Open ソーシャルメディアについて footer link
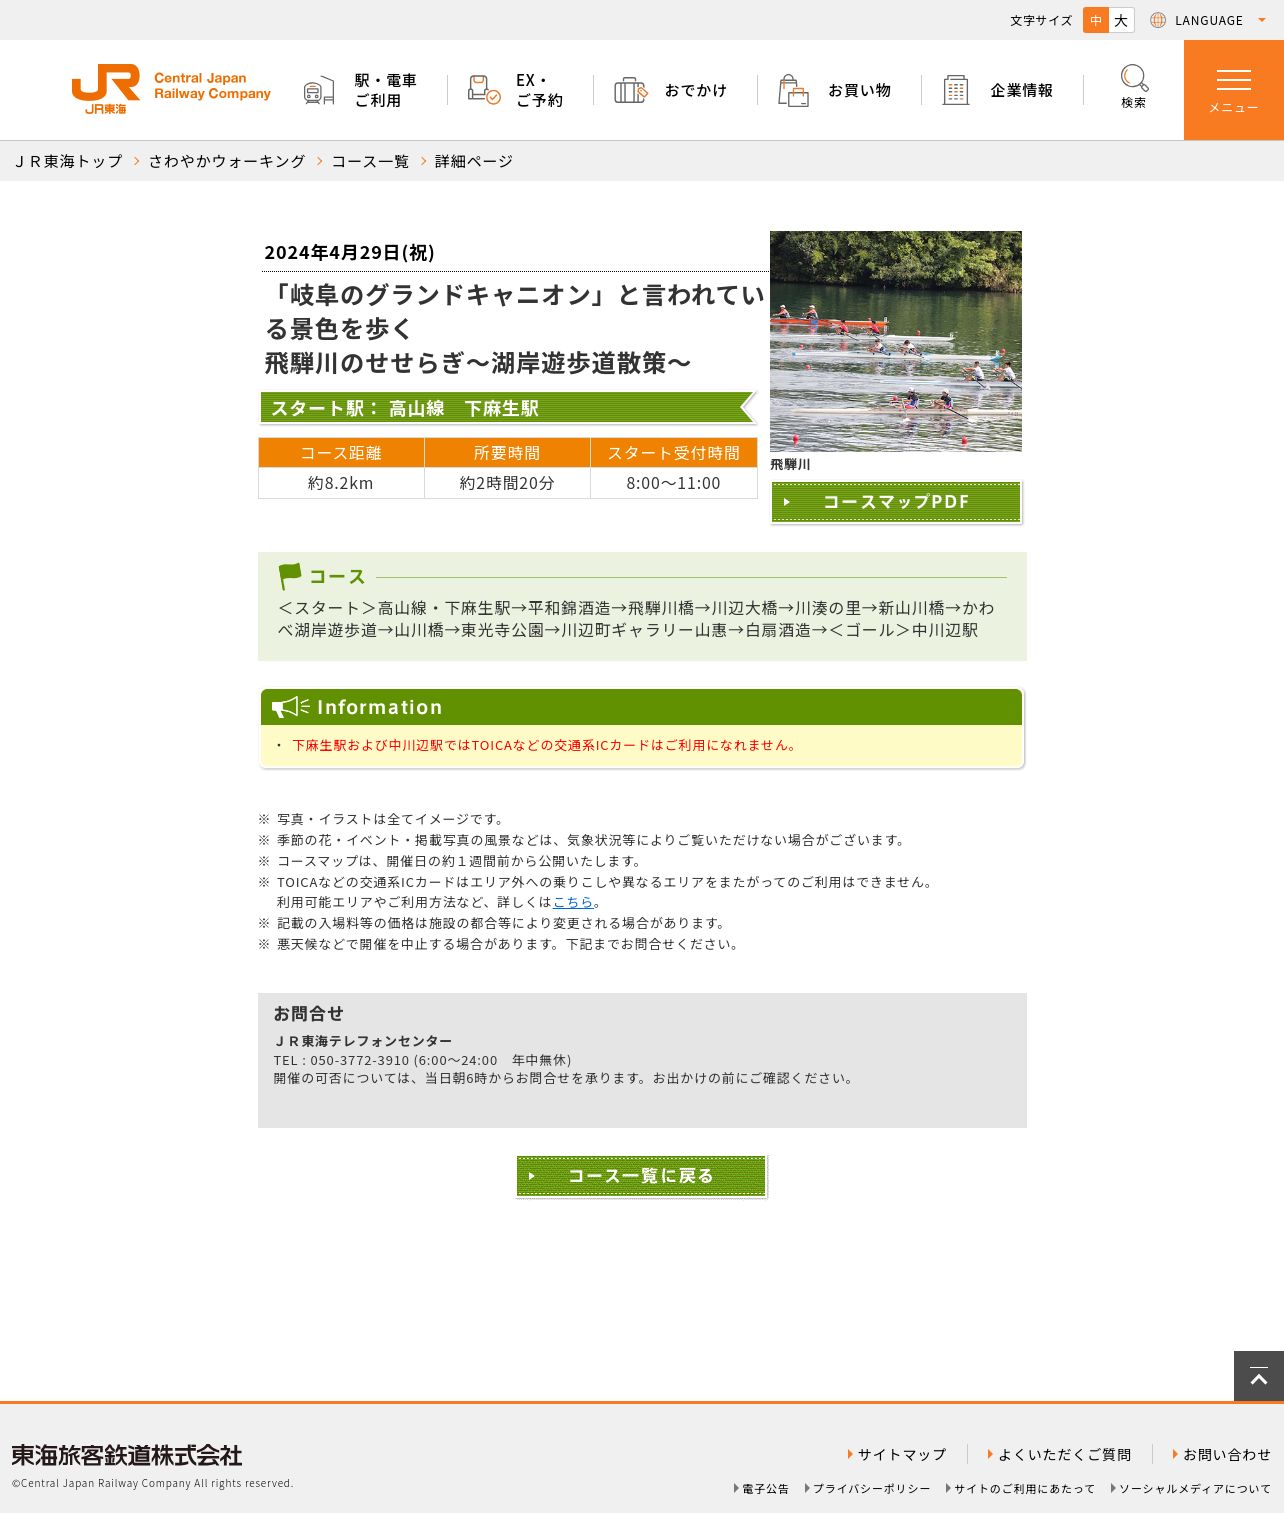This screenshot has height=1513, width=1284. click(1190, 1488)
